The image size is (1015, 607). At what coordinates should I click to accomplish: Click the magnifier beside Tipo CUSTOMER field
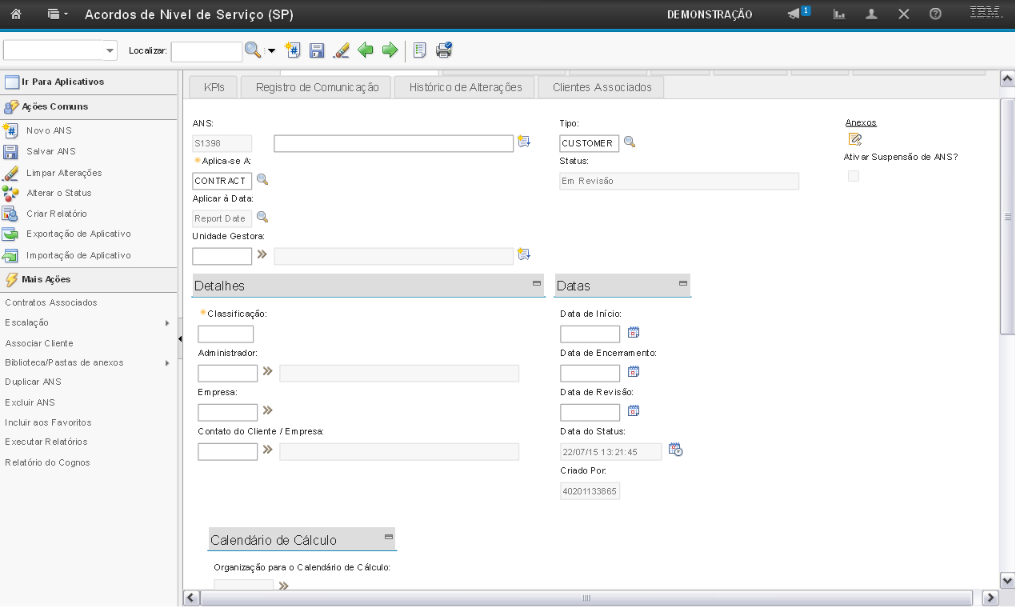tap(630, 142)
